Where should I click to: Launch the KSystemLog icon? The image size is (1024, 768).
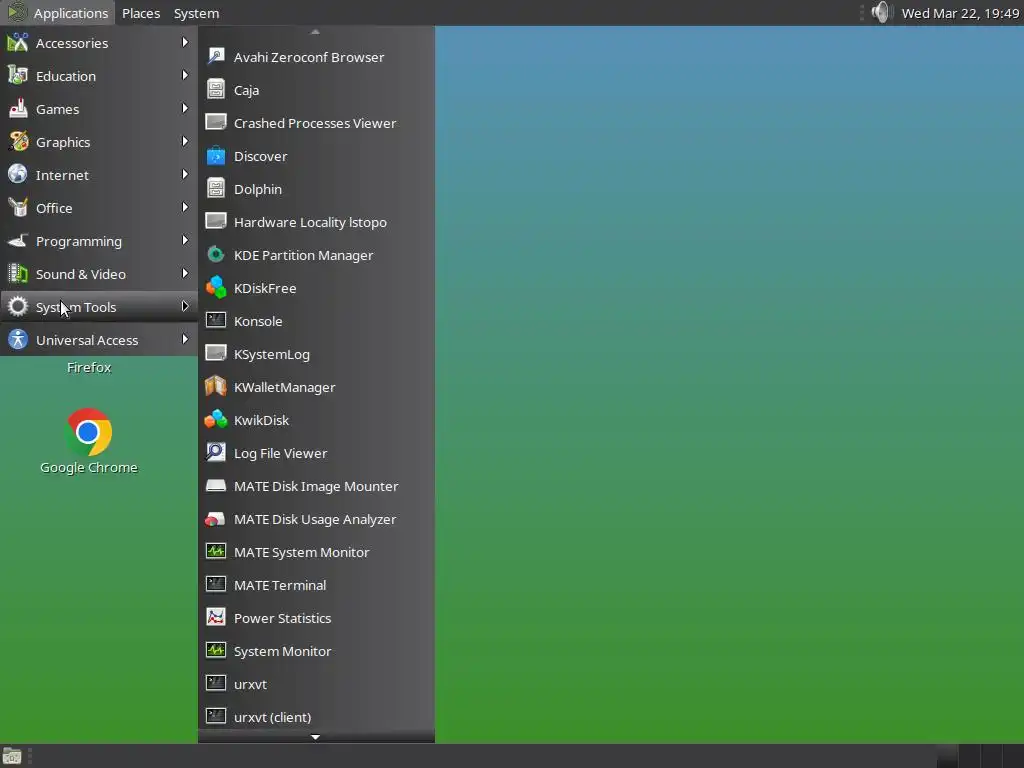click(216, 353)
